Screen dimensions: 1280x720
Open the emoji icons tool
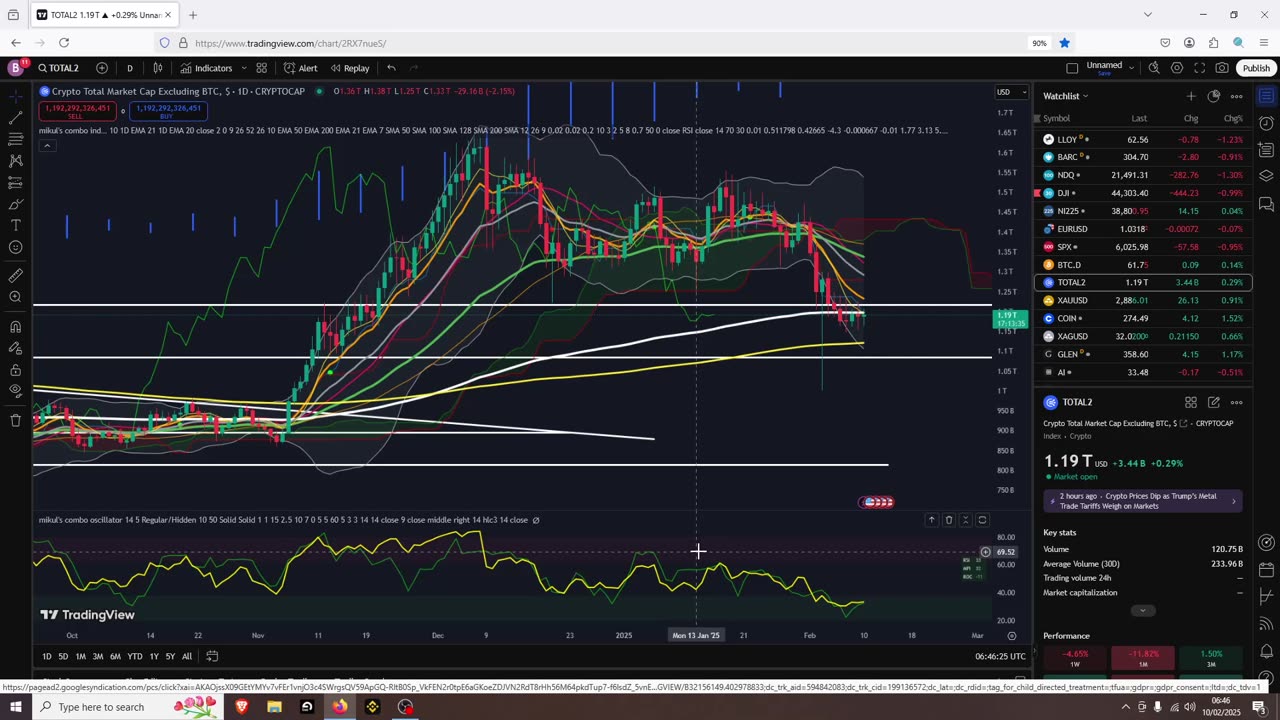click(15, 248)
